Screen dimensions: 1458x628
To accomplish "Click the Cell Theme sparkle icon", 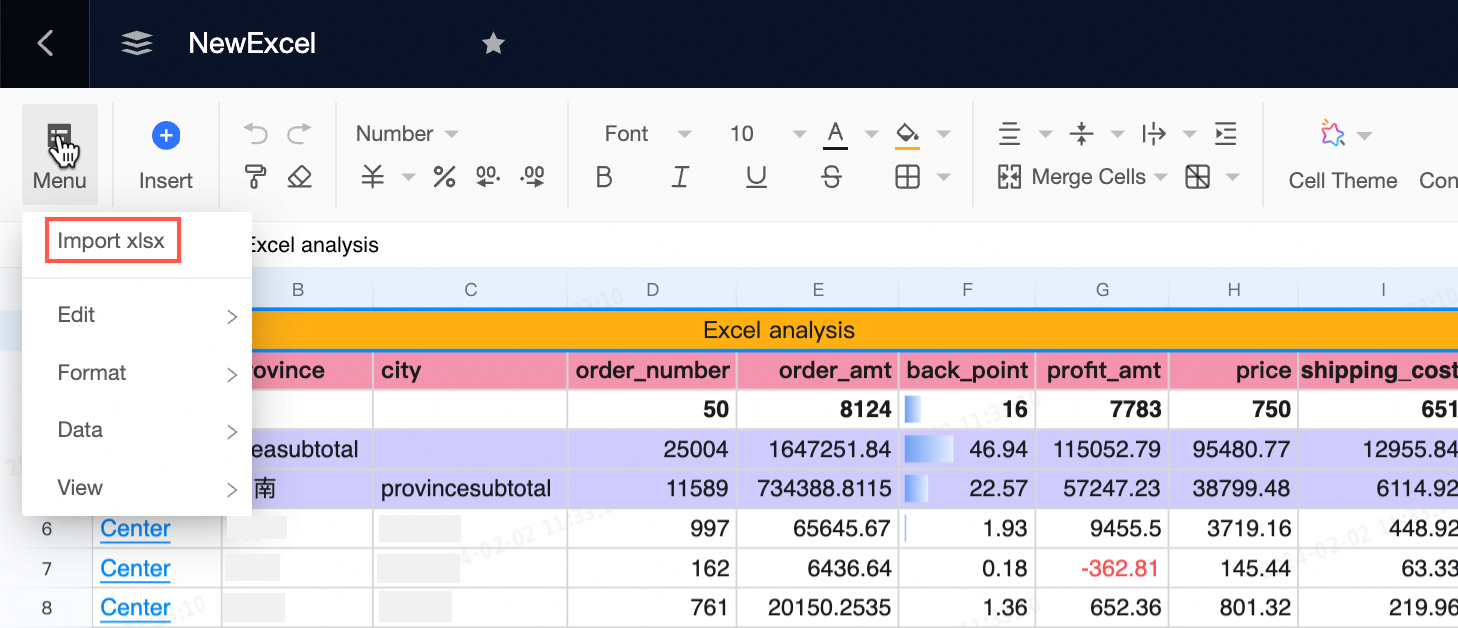I will pyautogui.click(x=1332, y=134).
